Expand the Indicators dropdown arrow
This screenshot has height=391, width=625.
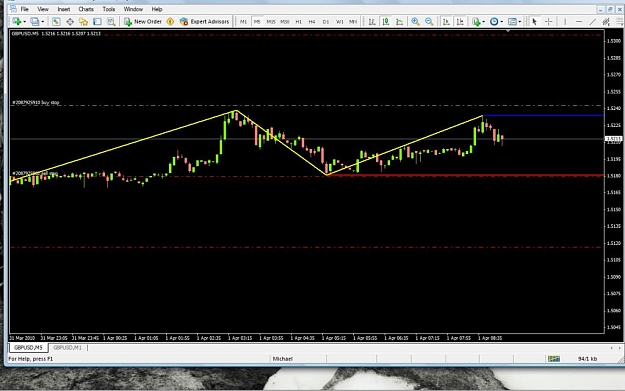483,22
